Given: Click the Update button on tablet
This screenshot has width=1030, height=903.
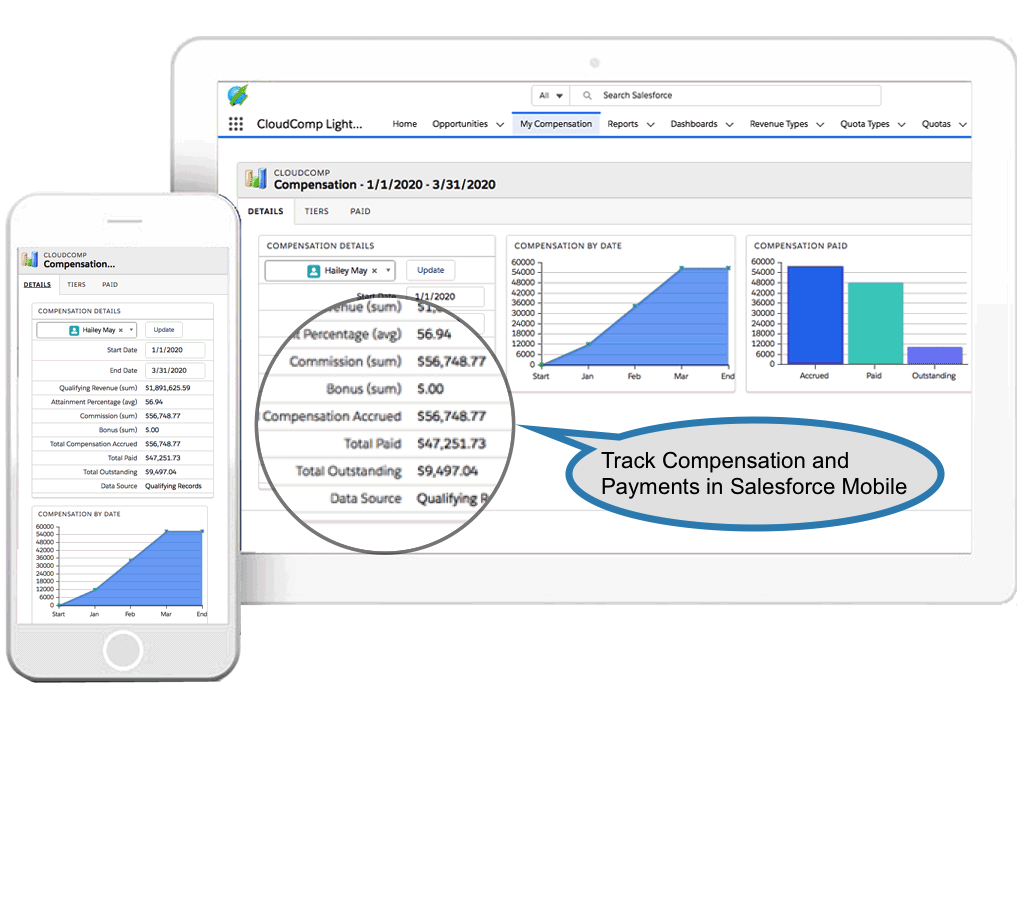Looking at the screenshot, I should coord(430,270).
